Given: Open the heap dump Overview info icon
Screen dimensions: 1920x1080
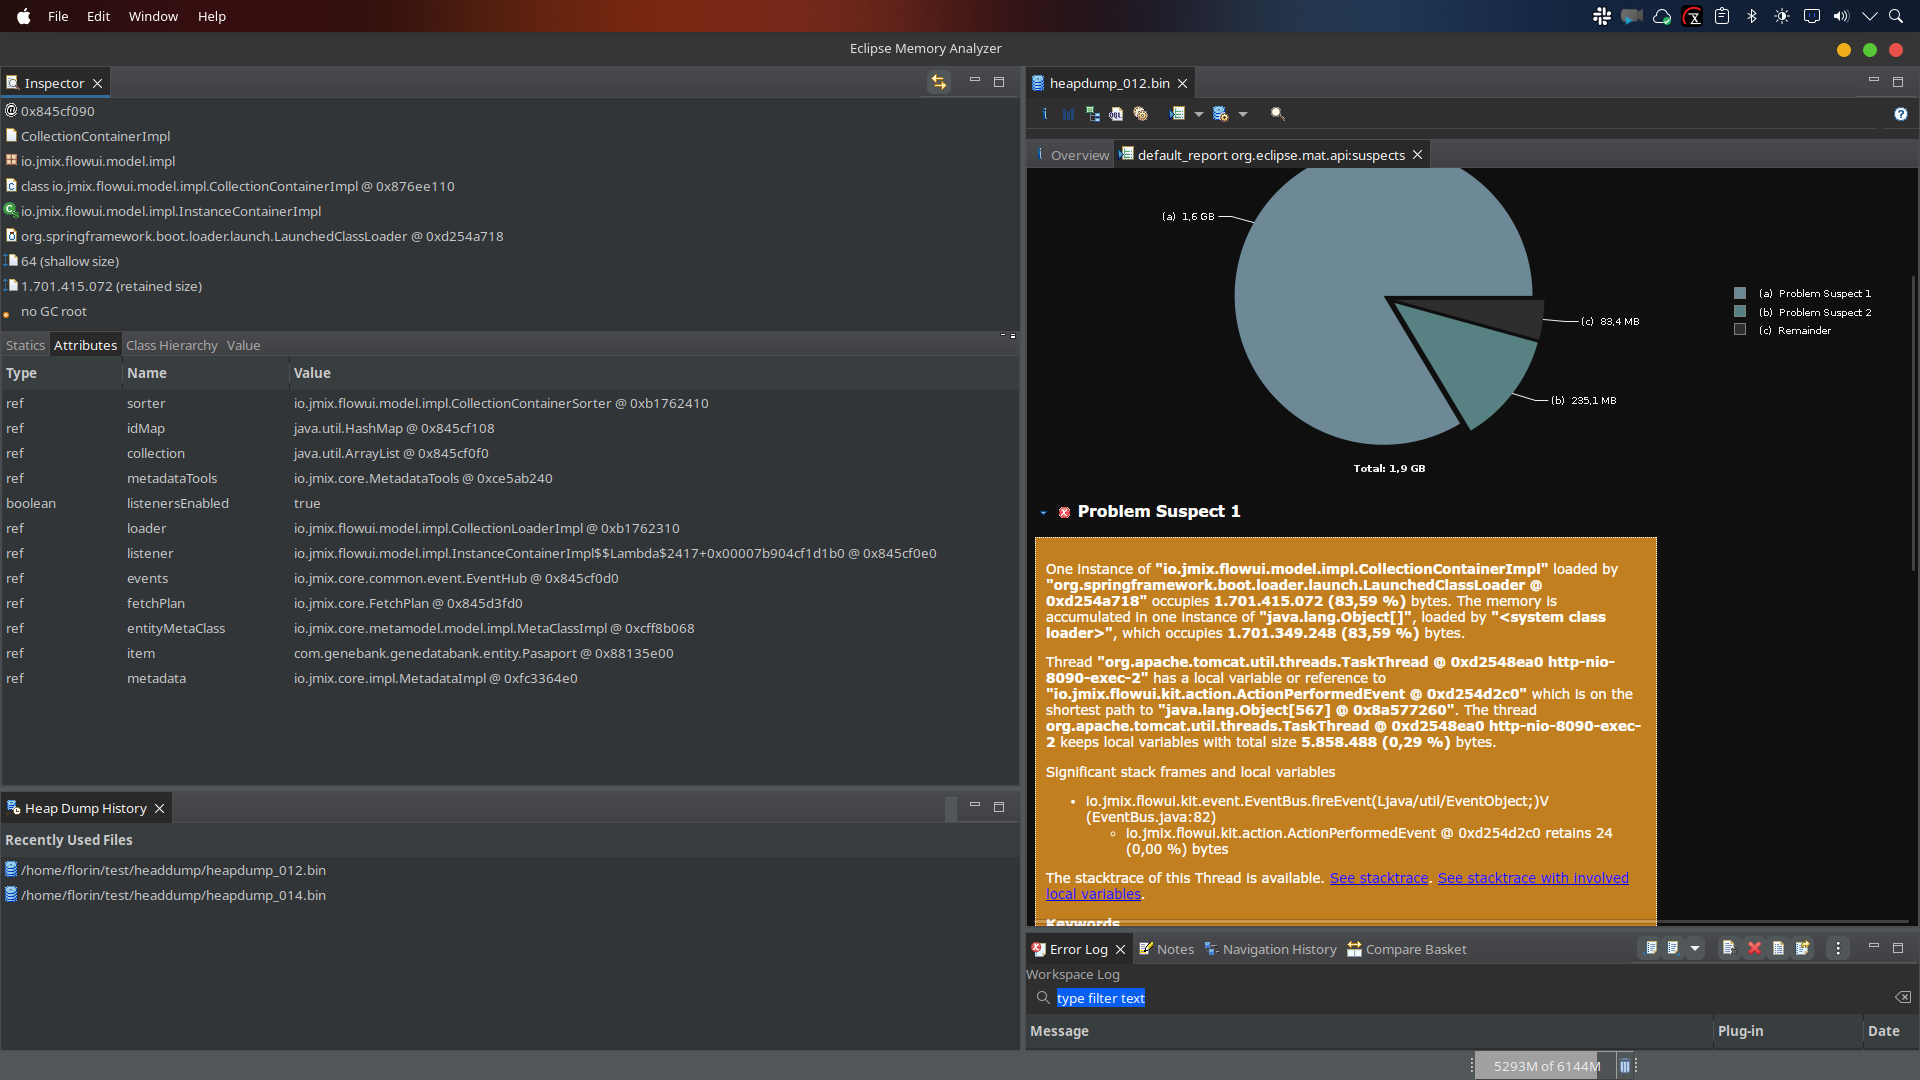Looking at the screenshot, I should [x=1045, y=114].
